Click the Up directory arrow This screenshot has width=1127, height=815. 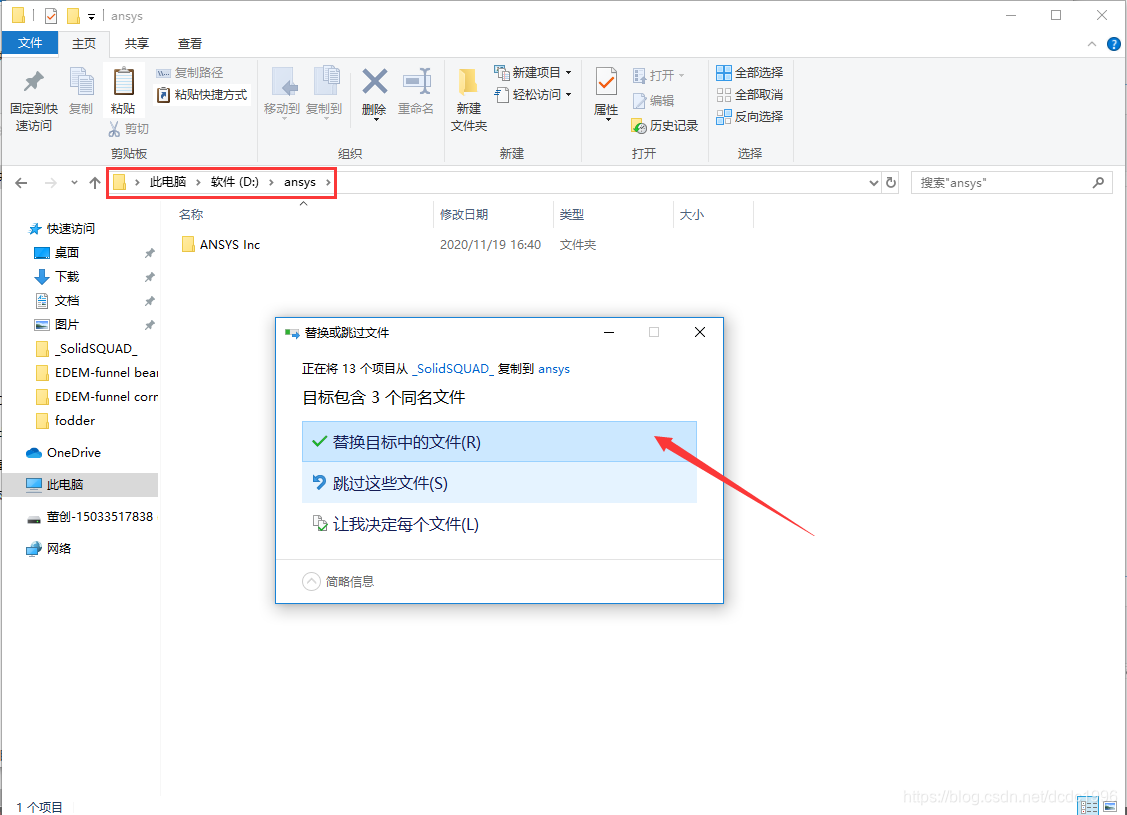[95, 183]
